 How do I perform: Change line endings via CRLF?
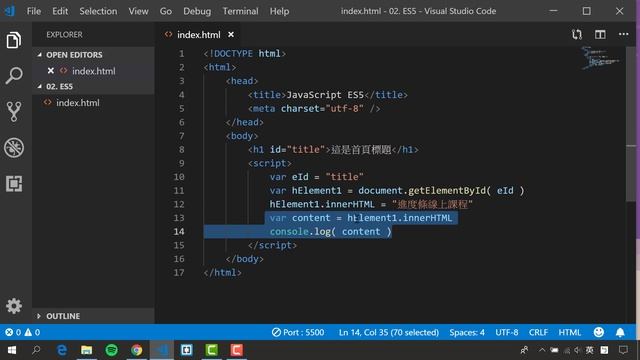[x=538, y=332]
